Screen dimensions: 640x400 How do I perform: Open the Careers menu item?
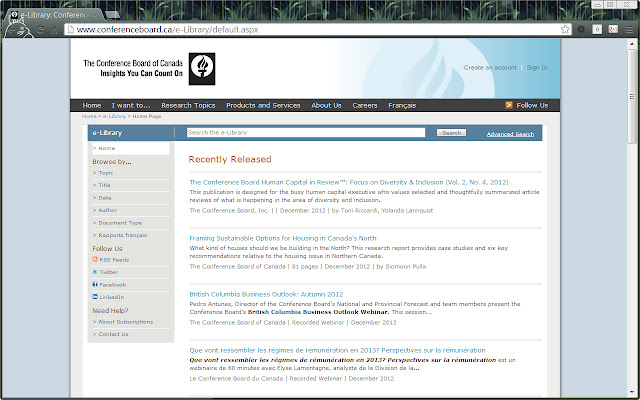[365, 105]
